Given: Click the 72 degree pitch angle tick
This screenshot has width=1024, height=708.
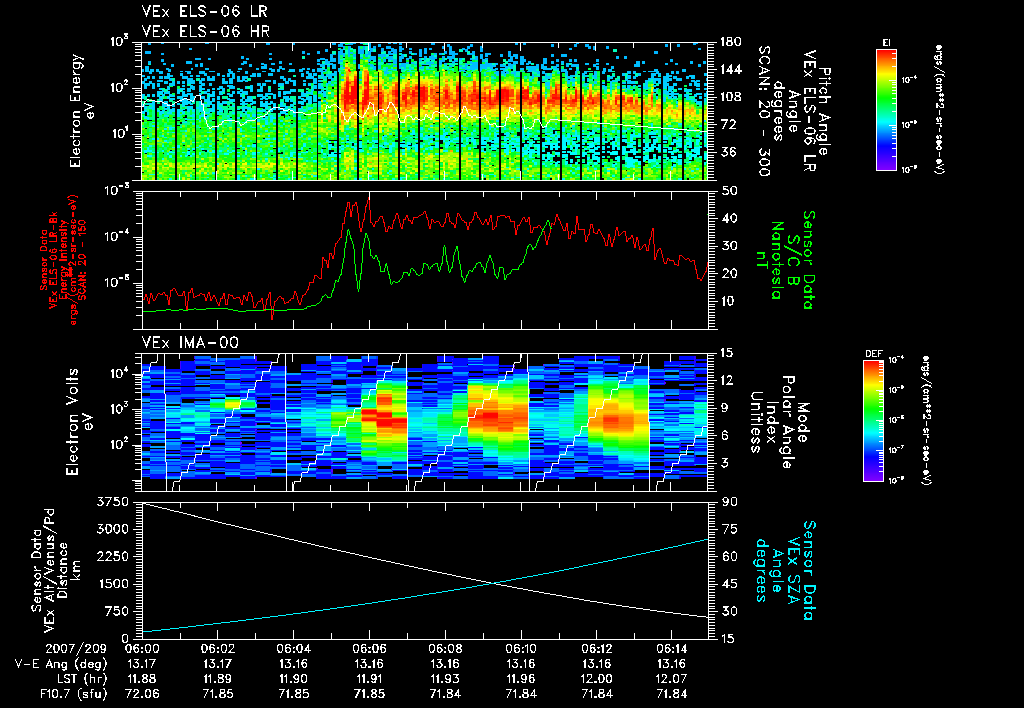Looking at the screenshot, I should (728, 124).
